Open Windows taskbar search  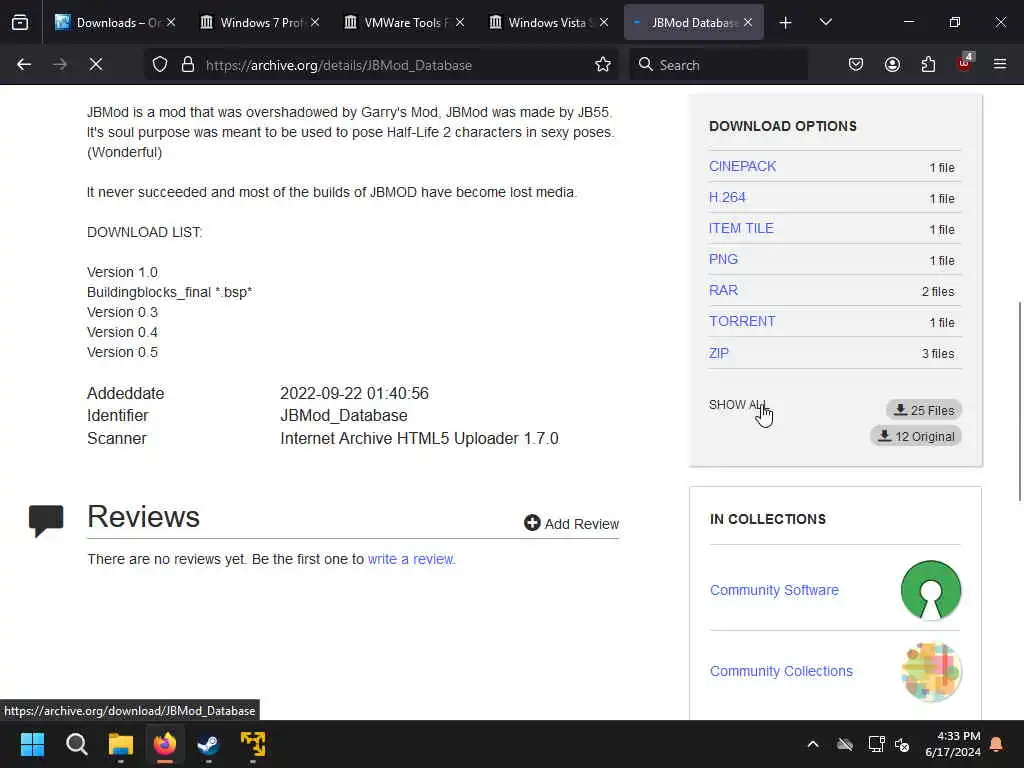76,744
